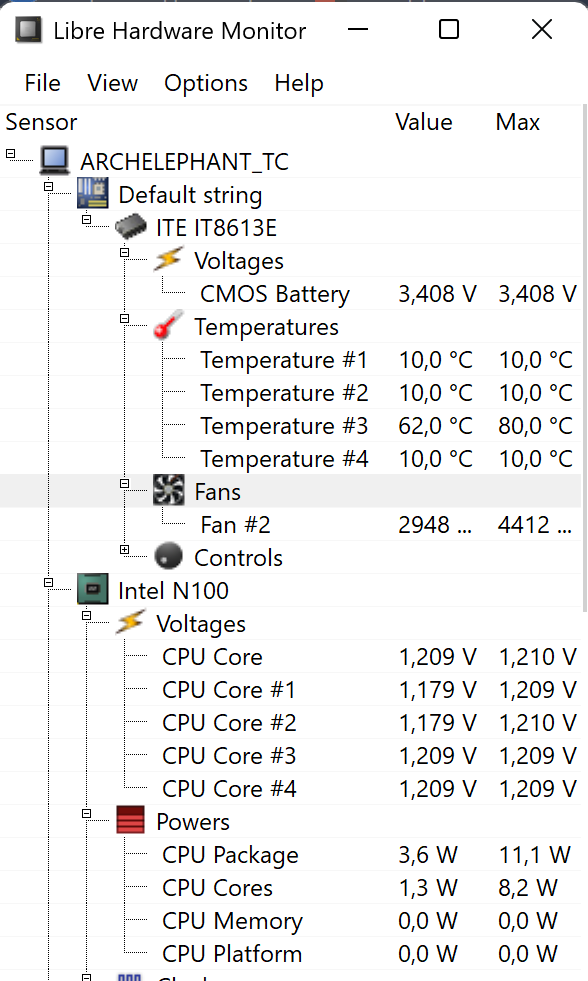Image resolution: width=588 pixels, height=981 pixels.
Task: Collapse the Temperatures section minus box
Action: click(x=124, y=318)
